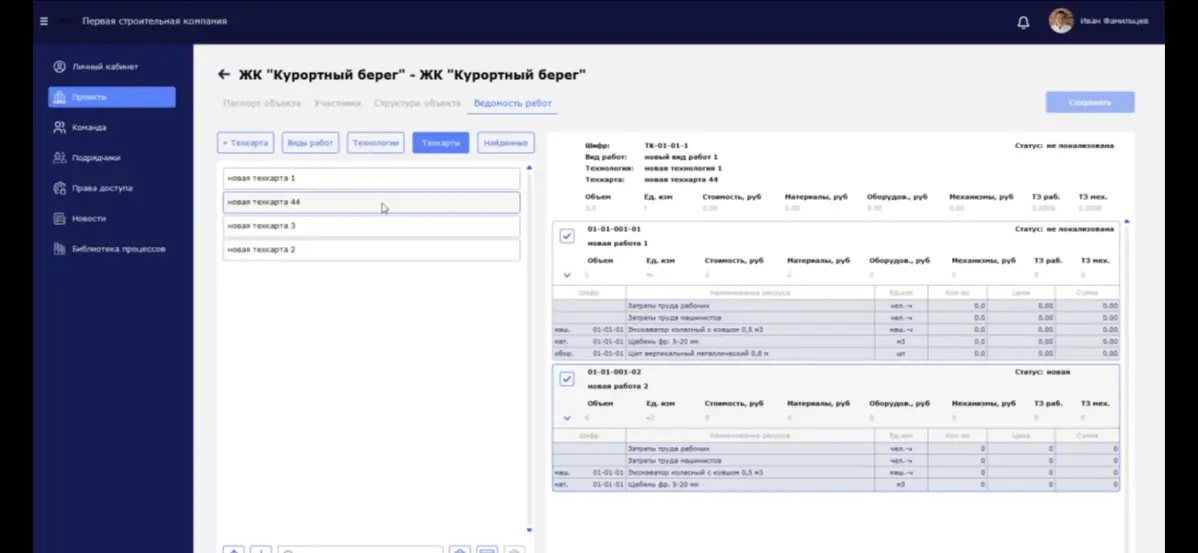Select the Ведомость работ tab
Image resolution: width=1198 pixels, height=553 pixels.
point(513,103)
